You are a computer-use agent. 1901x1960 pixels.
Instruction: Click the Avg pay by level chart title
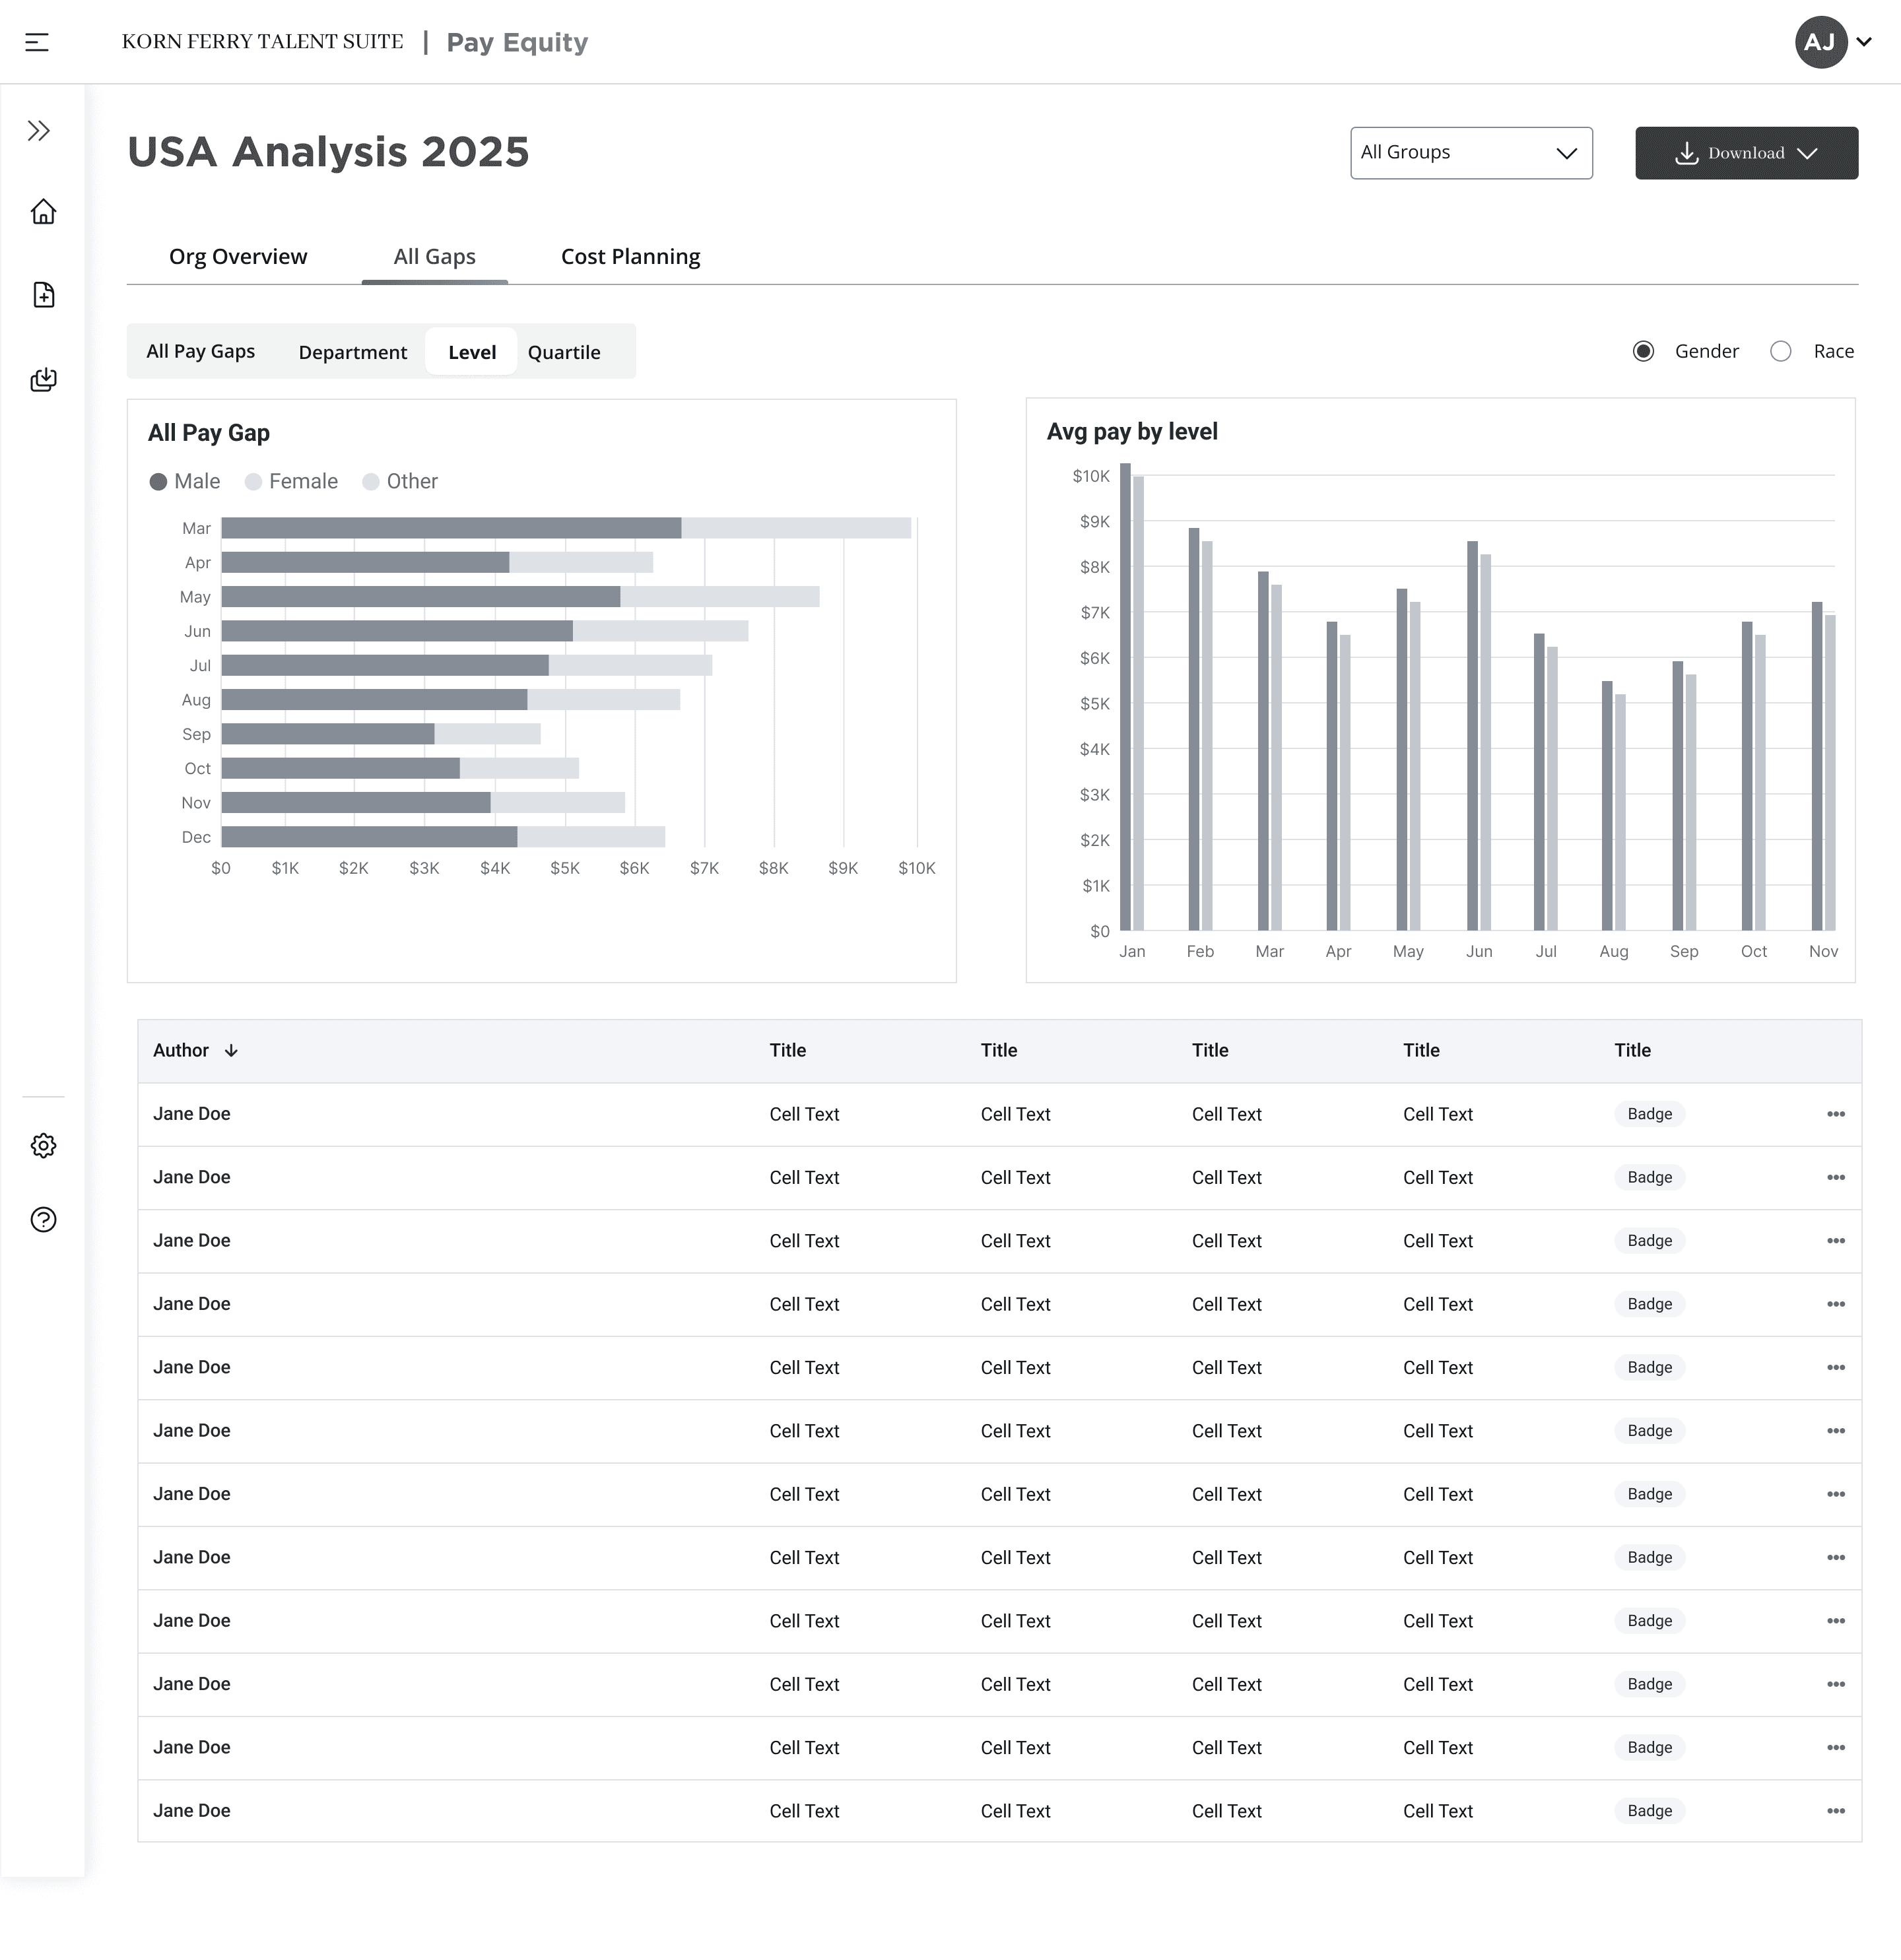pos(1132,432)
